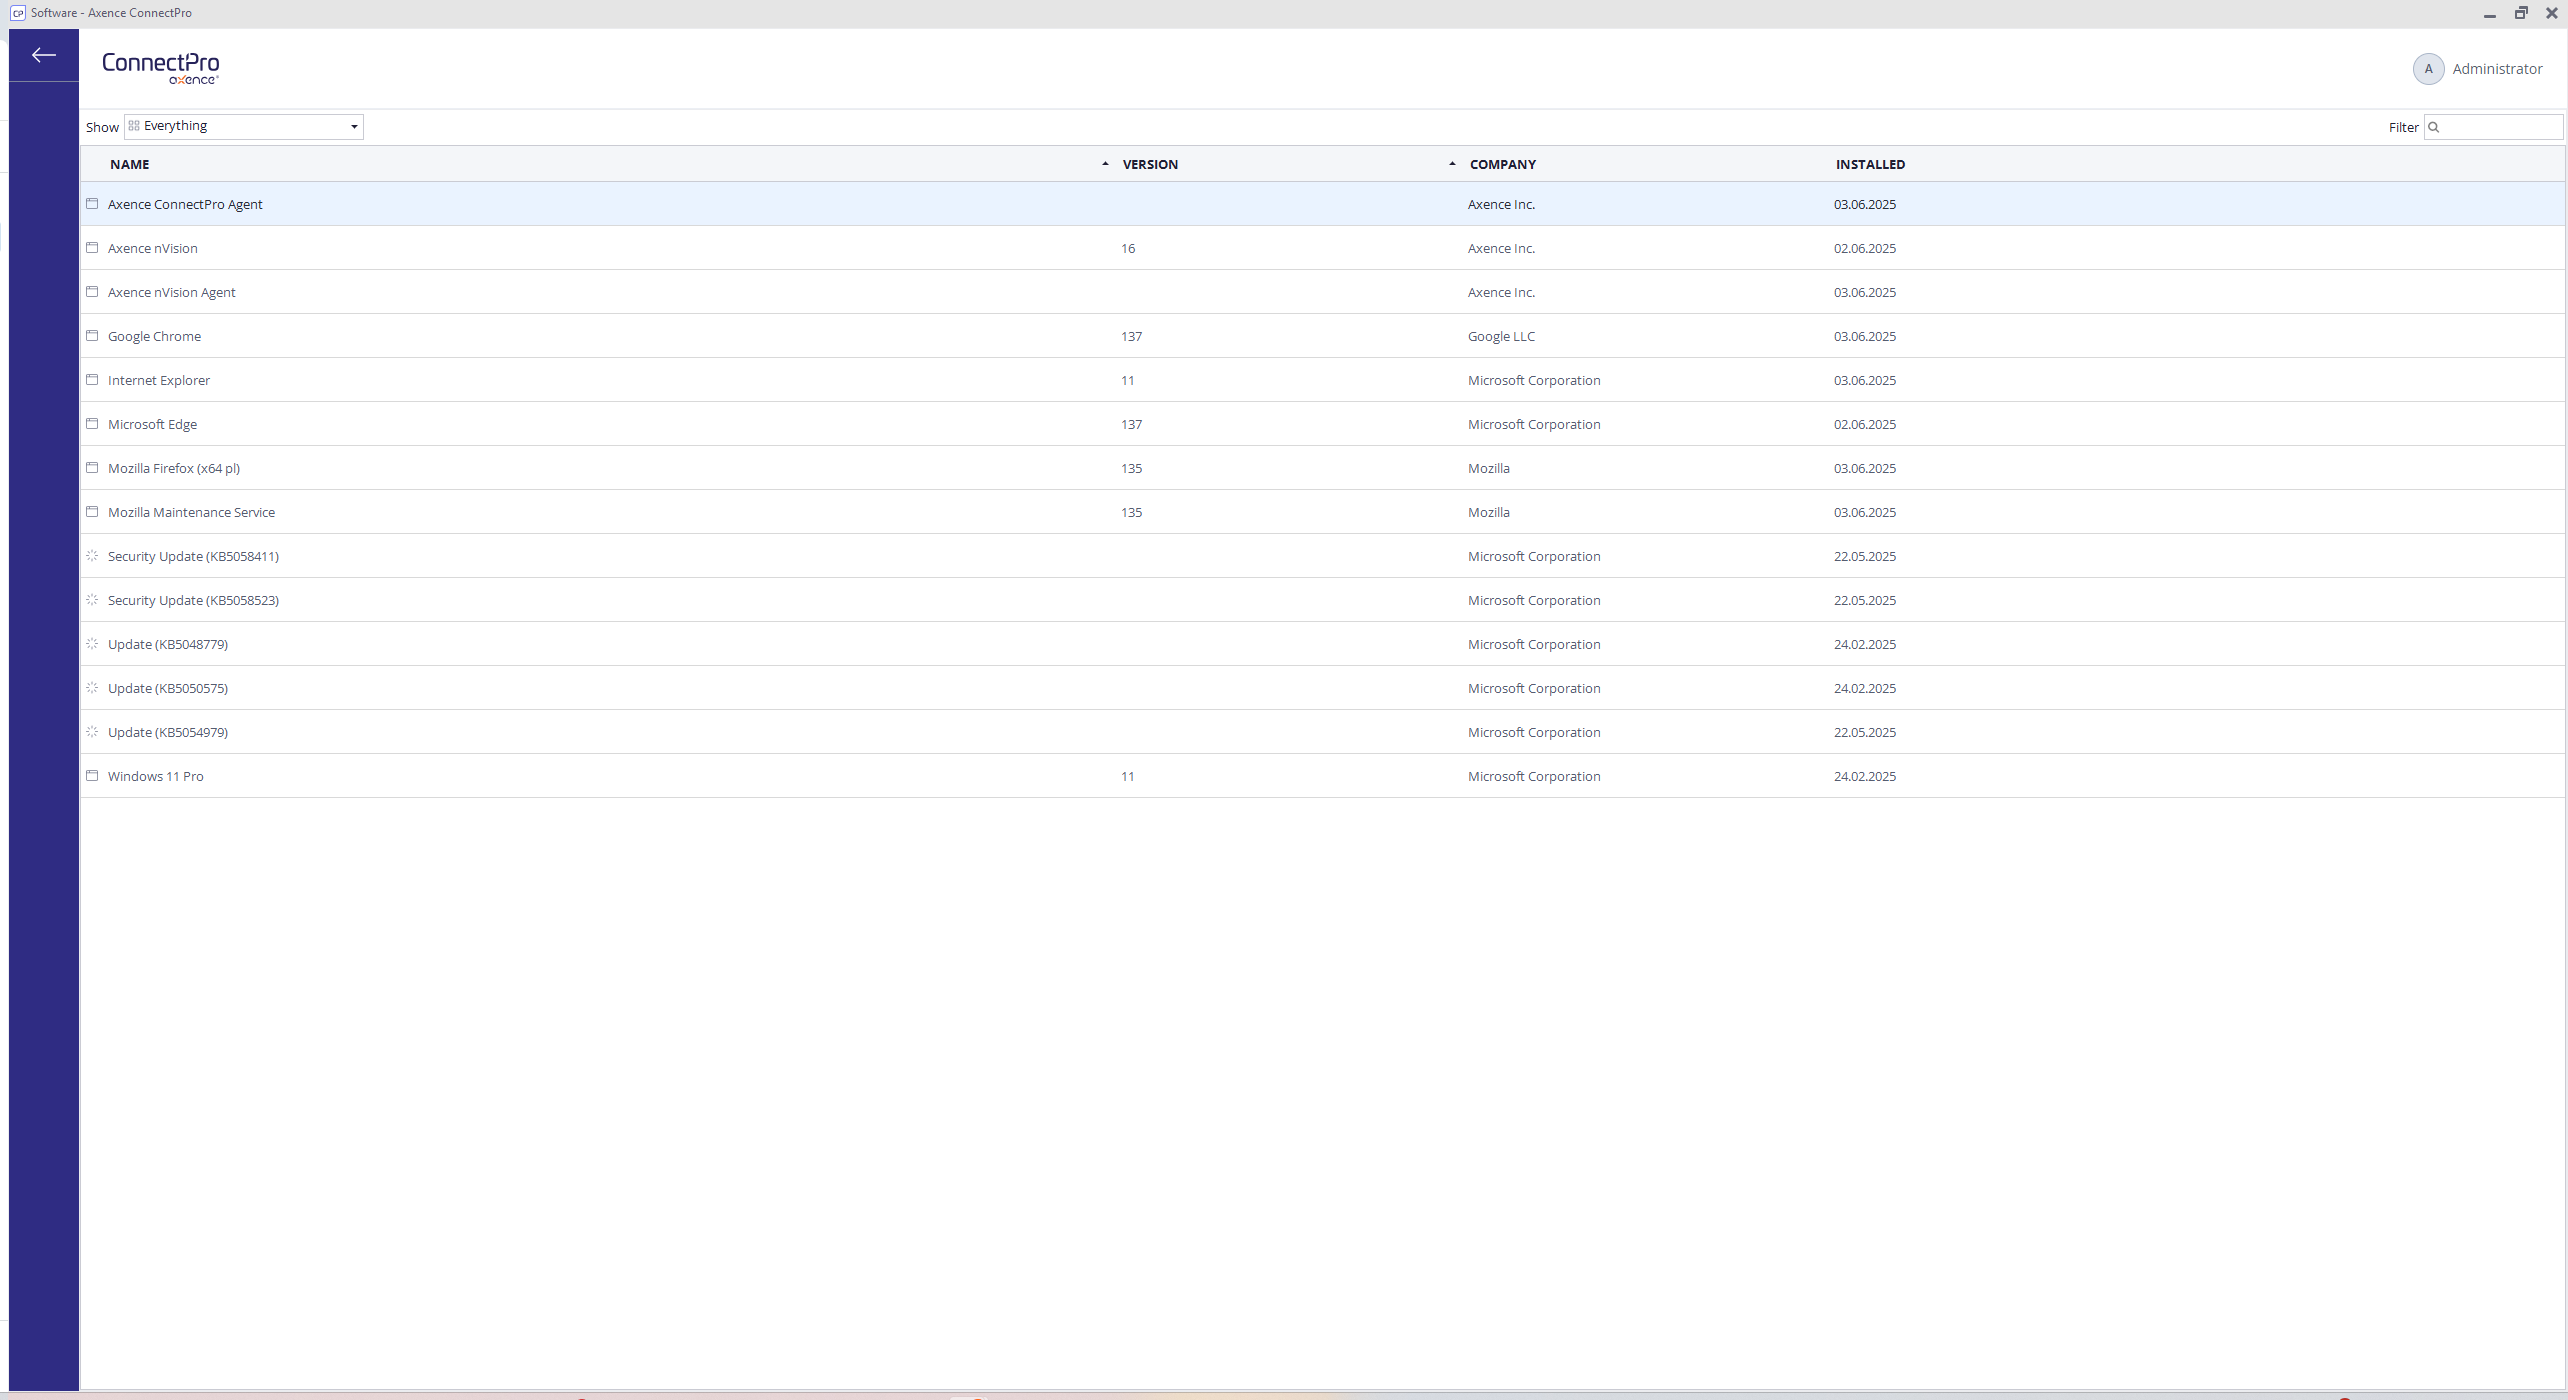Viewport: 2568px width, 1400px height.
Task: Select the Mozilla Firefox (x64 pl) entry name
Action: click(174, 468)
